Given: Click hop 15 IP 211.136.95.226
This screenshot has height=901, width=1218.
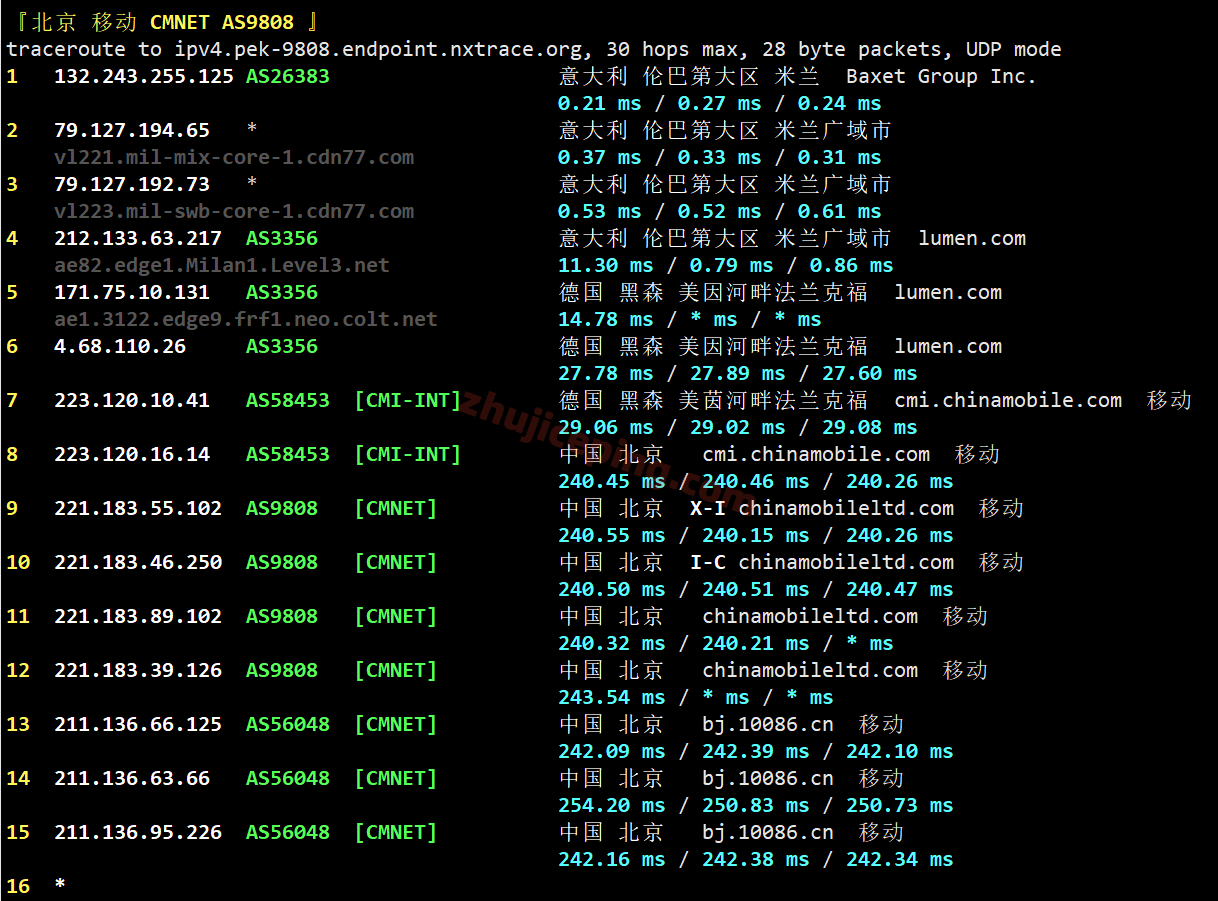Looking at the screenshot, I should 138,832.
